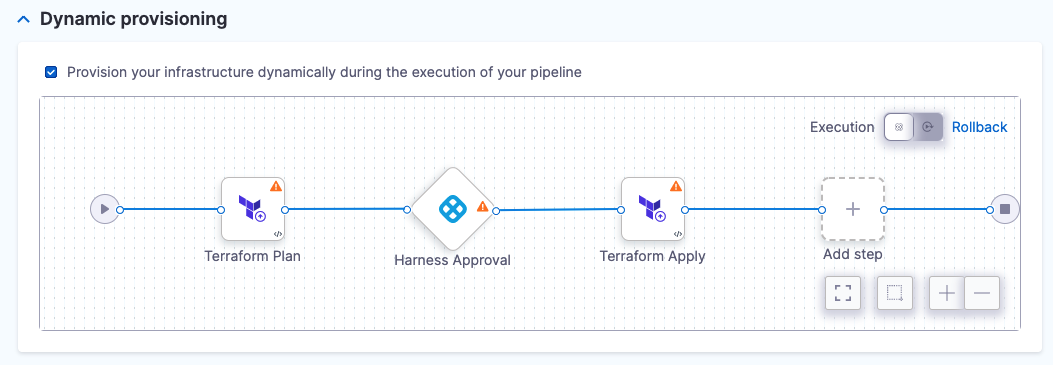Click the Dynamic provisioning heading
1053x365 pixels.
point(134,19)
